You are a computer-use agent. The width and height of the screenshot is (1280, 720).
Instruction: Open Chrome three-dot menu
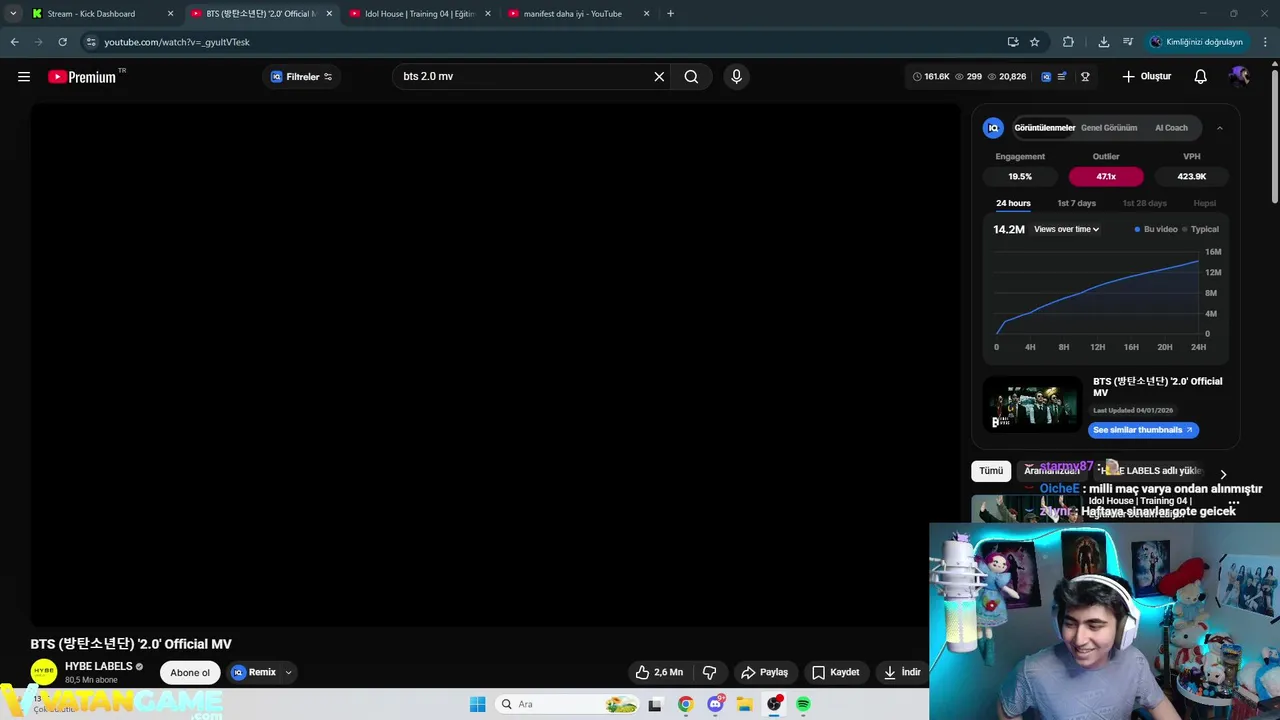pyautogui.click(x=1266, y=42)
